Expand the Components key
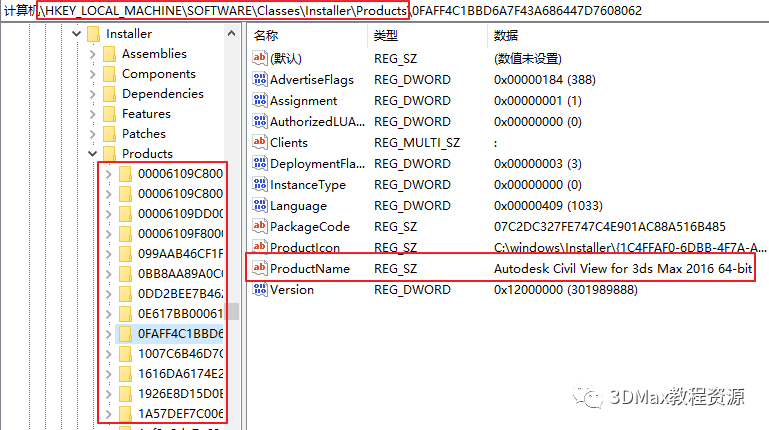769x430 pixels. (x=93, y=74)
